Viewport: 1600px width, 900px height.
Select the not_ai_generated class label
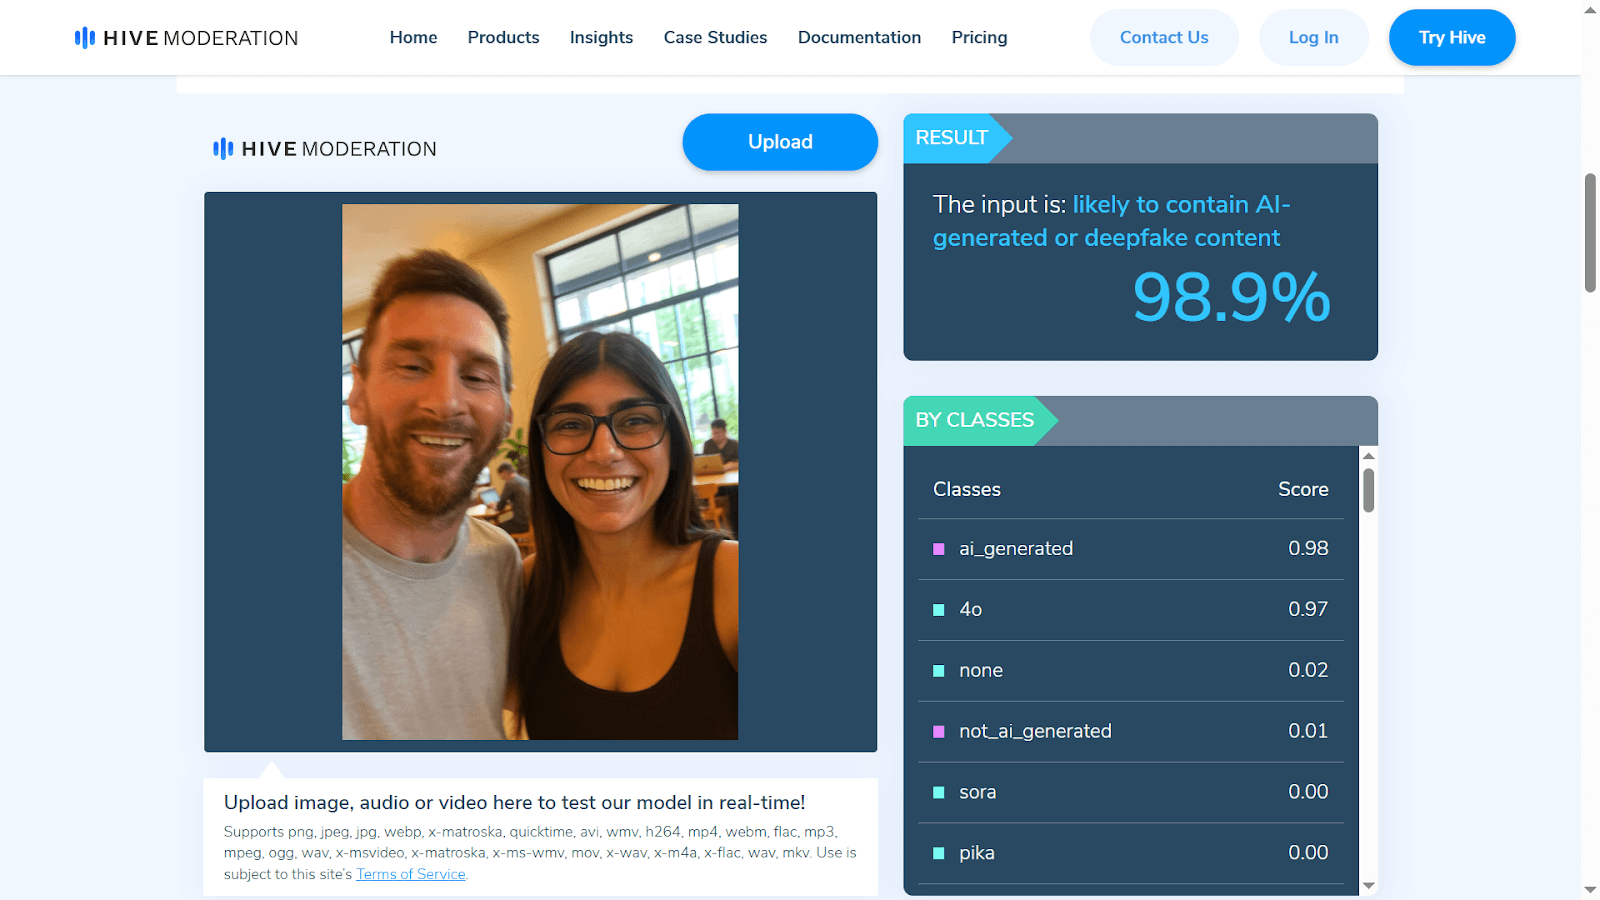point(1035,731)
